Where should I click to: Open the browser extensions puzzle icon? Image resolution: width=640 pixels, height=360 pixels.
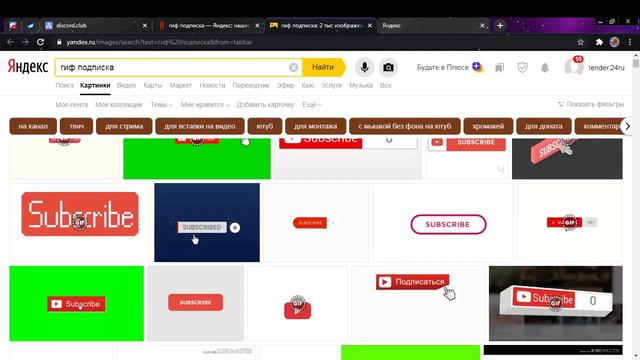coord(599,42)
